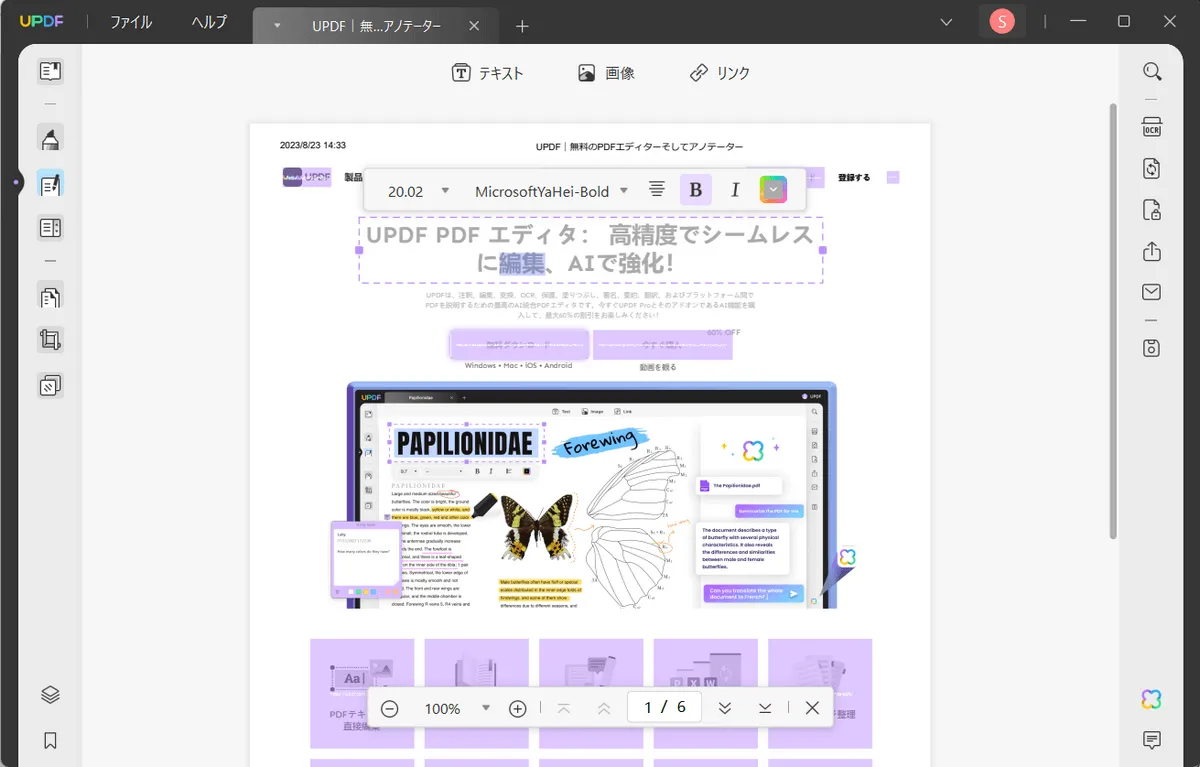Toggle Italic text formatting
The width and height of the screenshot is (1200, 767).
735,190
